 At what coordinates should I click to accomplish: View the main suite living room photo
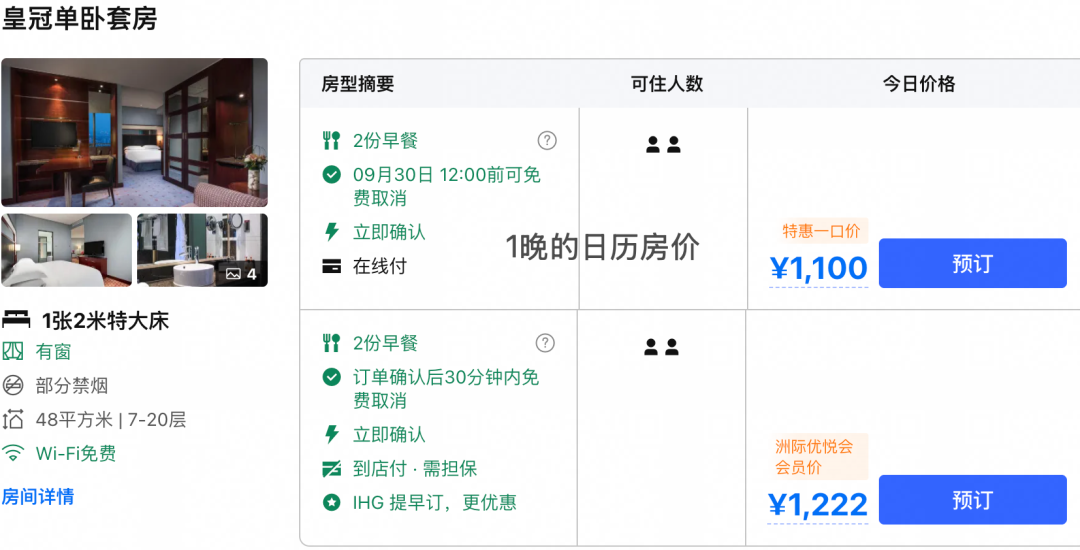pos(134,132)
